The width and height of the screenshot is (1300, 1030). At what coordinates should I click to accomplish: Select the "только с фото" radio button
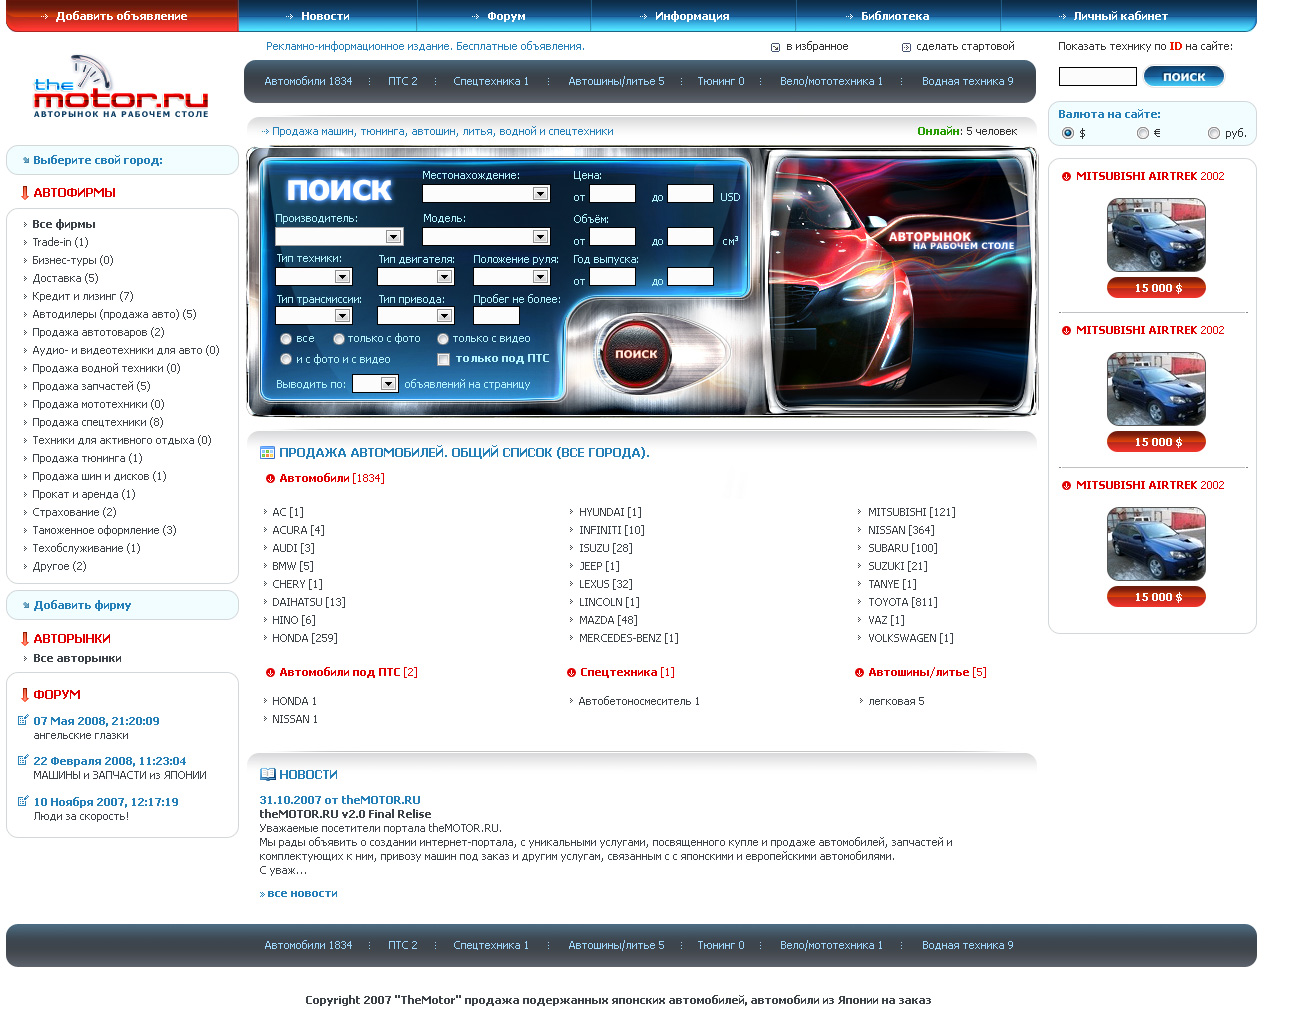(338, 338)
